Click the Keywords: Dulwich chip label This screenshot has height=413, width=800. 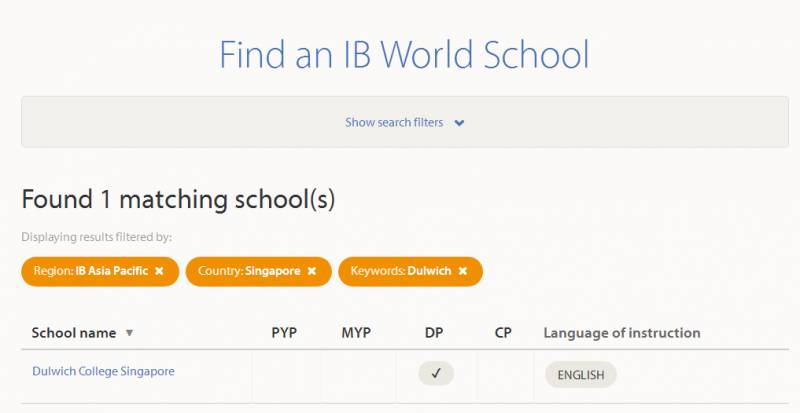(400, 271)
